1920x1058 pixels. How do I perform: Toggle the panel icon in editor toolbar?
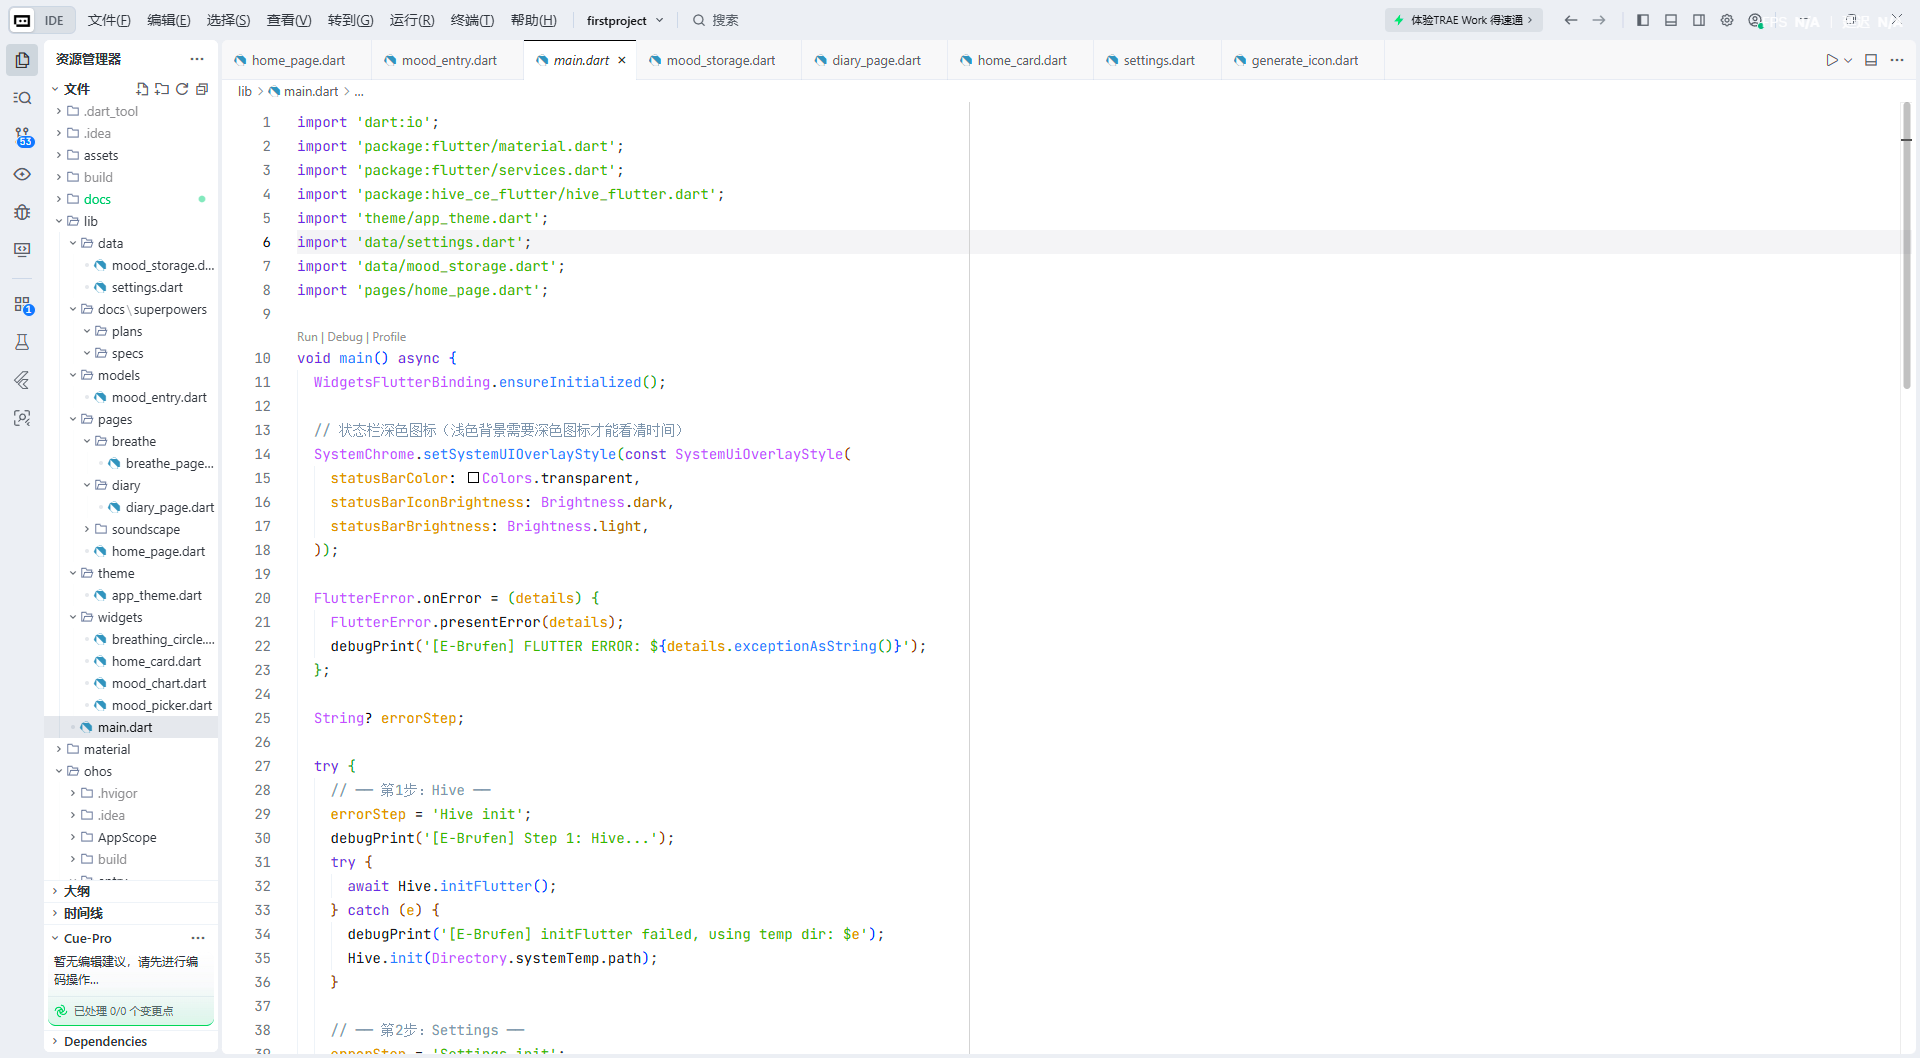pyautogui.click(x=1871, y=60)
